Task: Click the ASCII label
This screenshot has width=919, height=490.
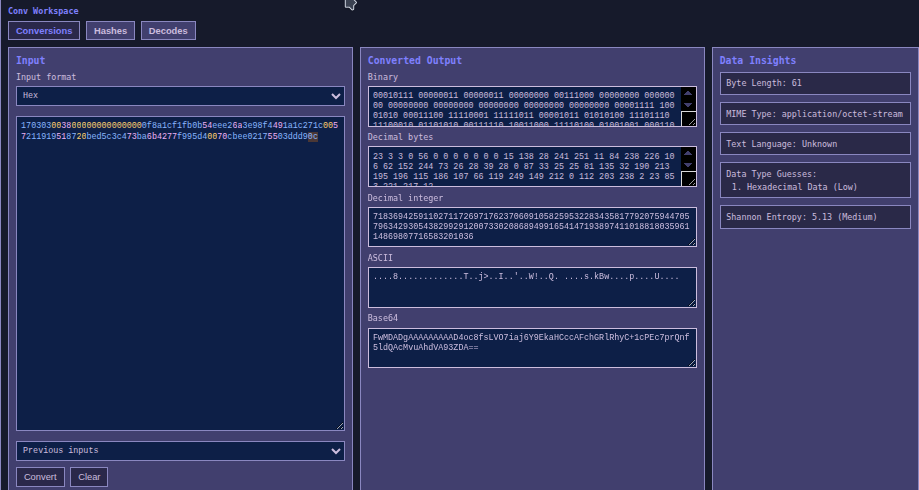Action: pyautogui.click(x=380, y=257)
